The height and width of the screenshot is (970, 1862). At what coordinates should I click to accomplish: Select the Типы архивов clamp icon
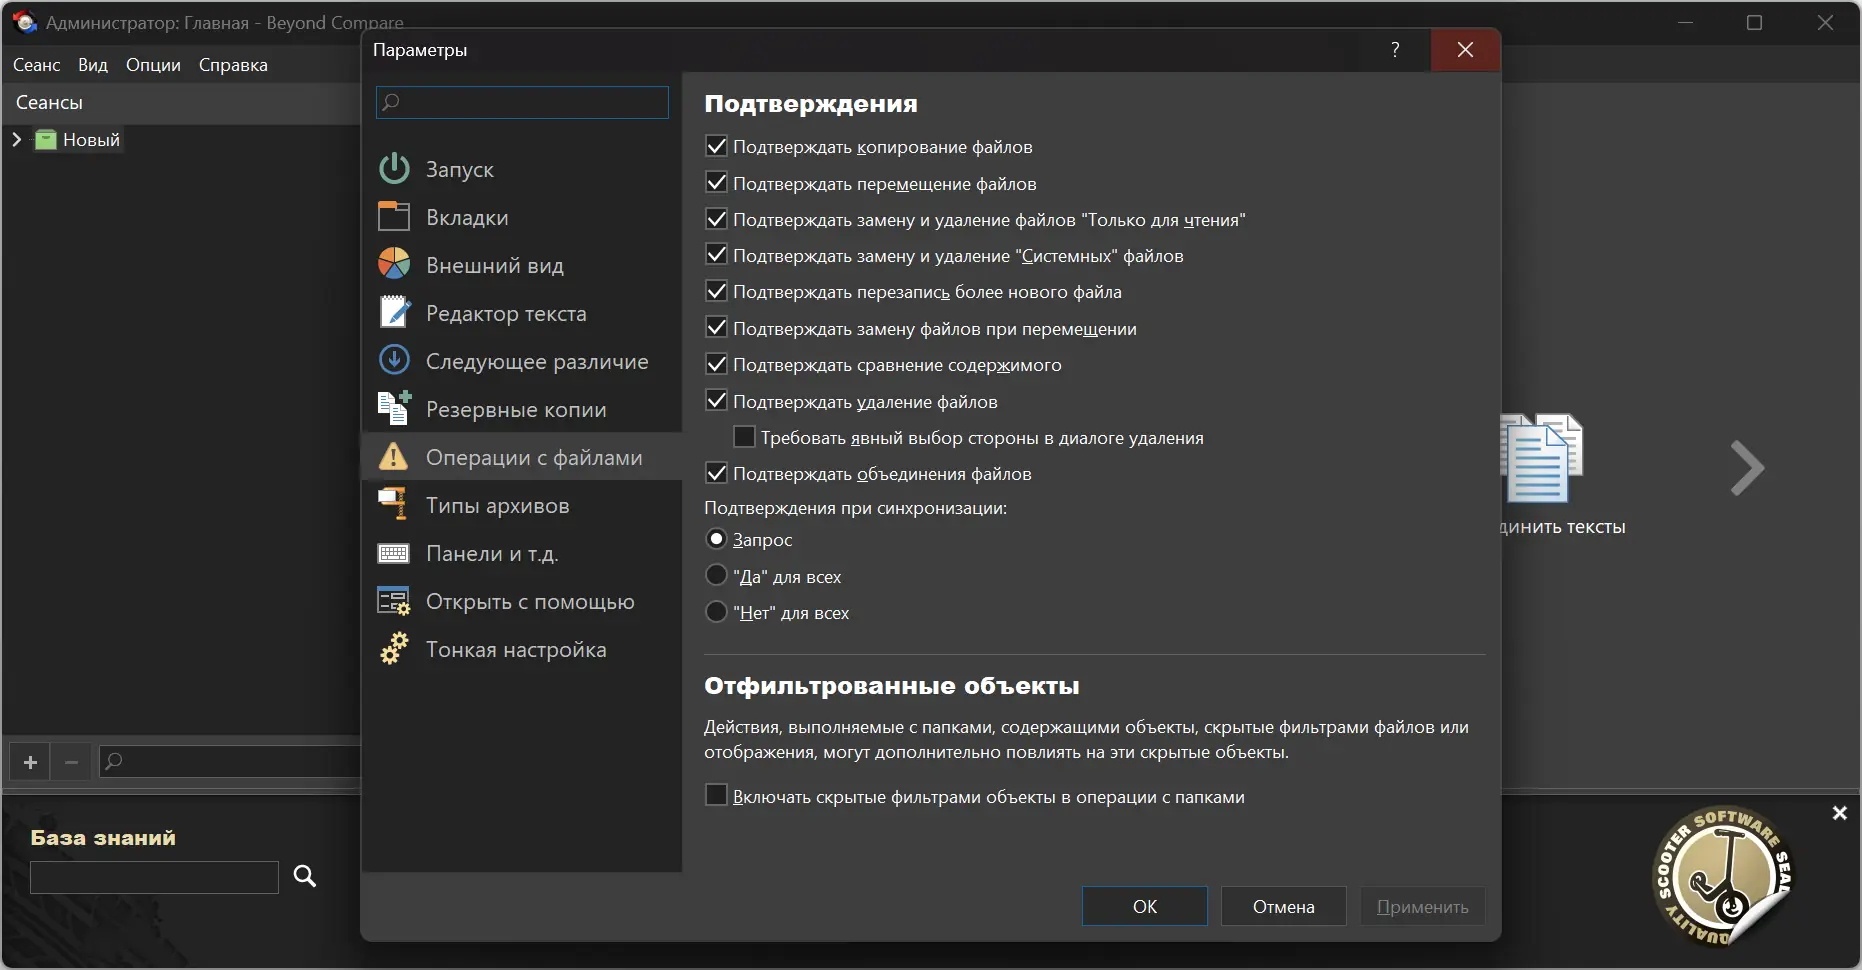point(394,505)
